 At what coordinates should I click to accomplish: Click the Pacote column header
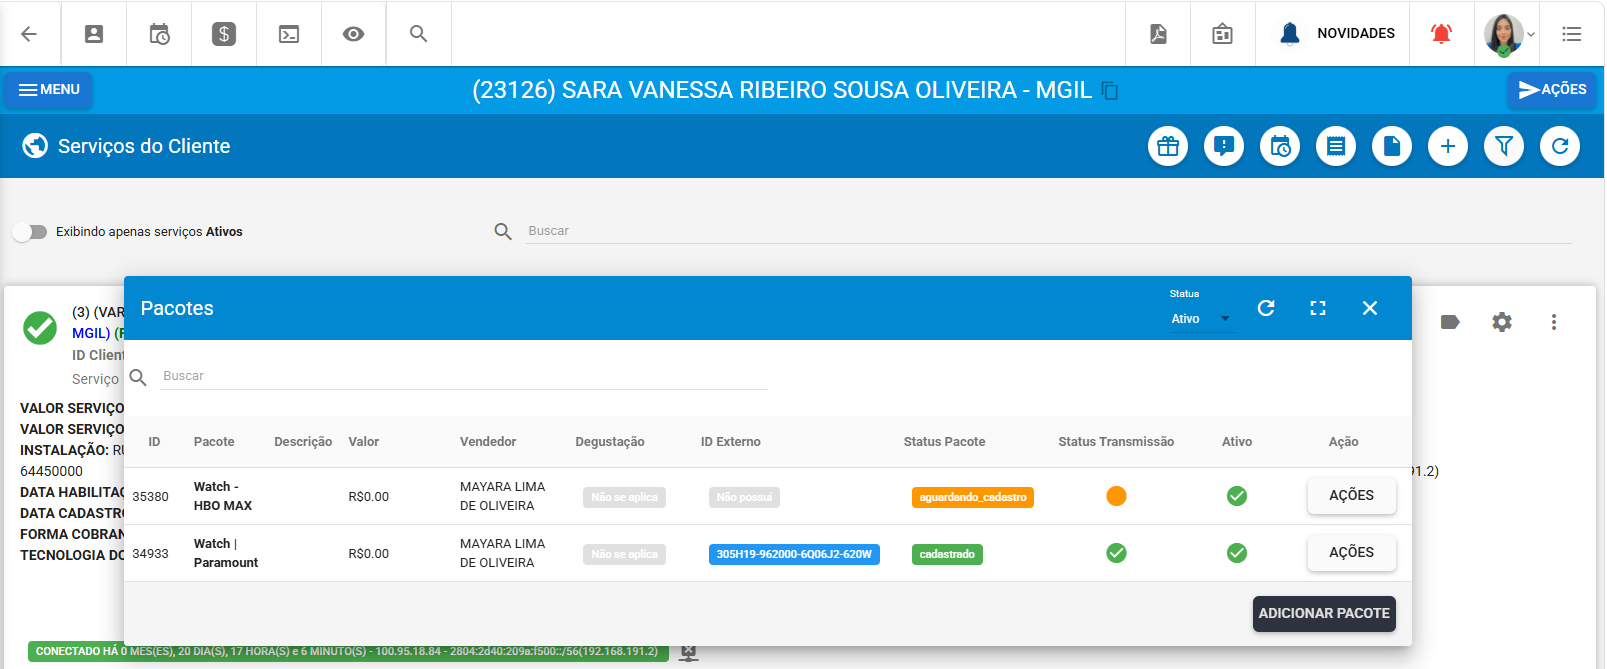[214, 442]
